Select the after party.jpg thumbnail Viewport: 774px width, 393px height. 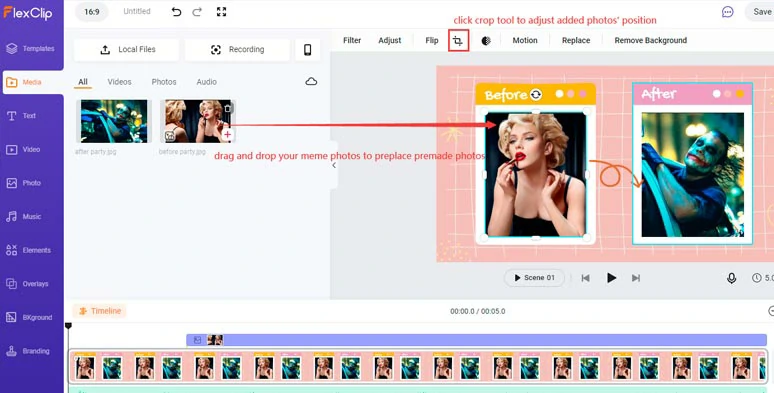(x=114, y=121)
